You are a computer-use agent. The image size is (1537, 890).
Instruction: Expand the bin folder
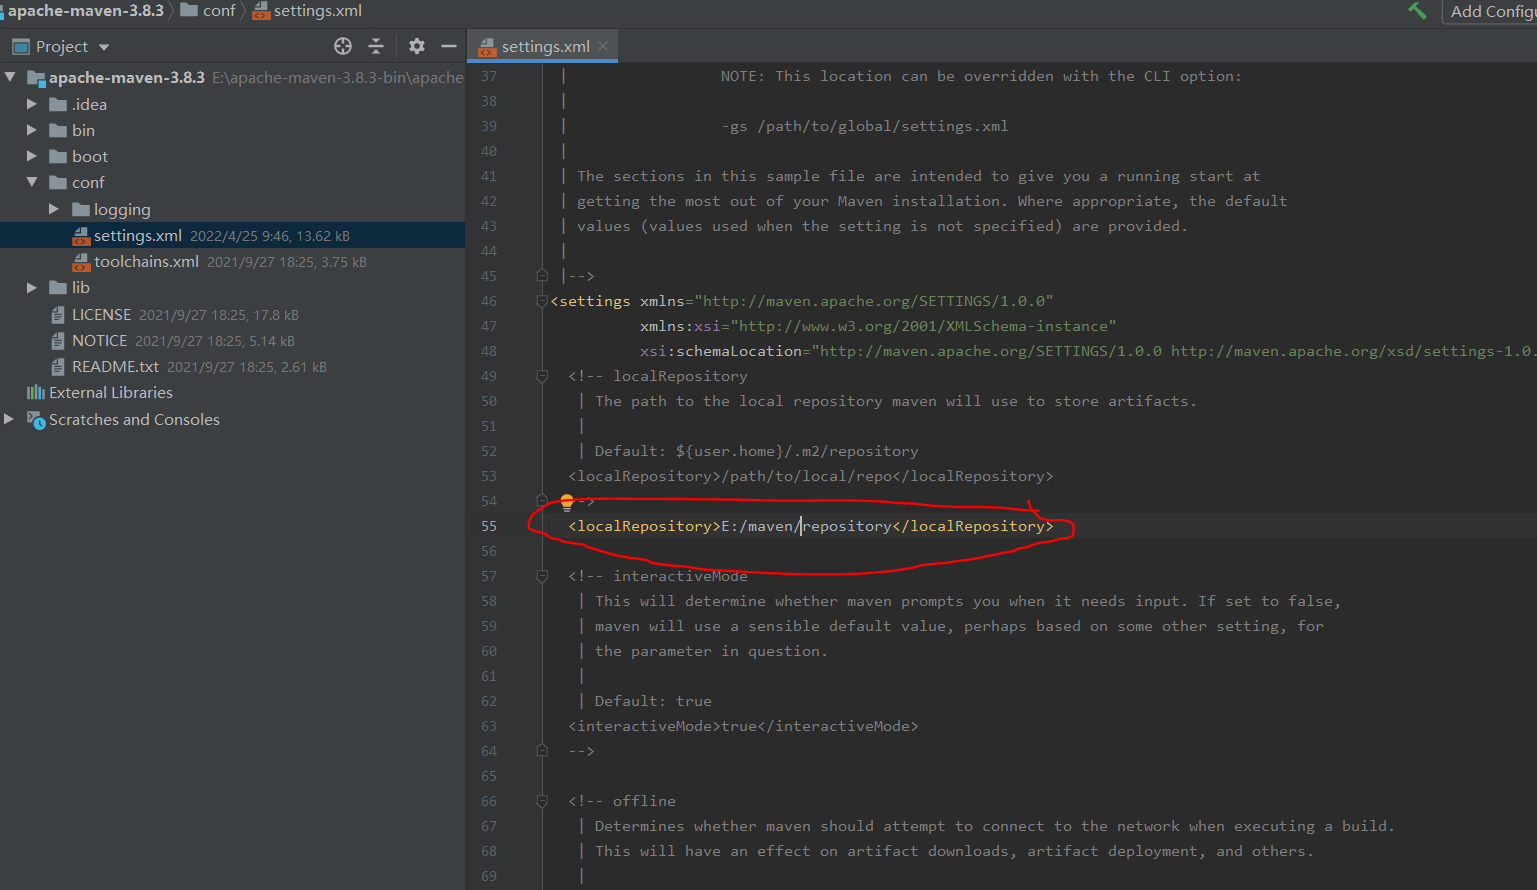point(32,130)
